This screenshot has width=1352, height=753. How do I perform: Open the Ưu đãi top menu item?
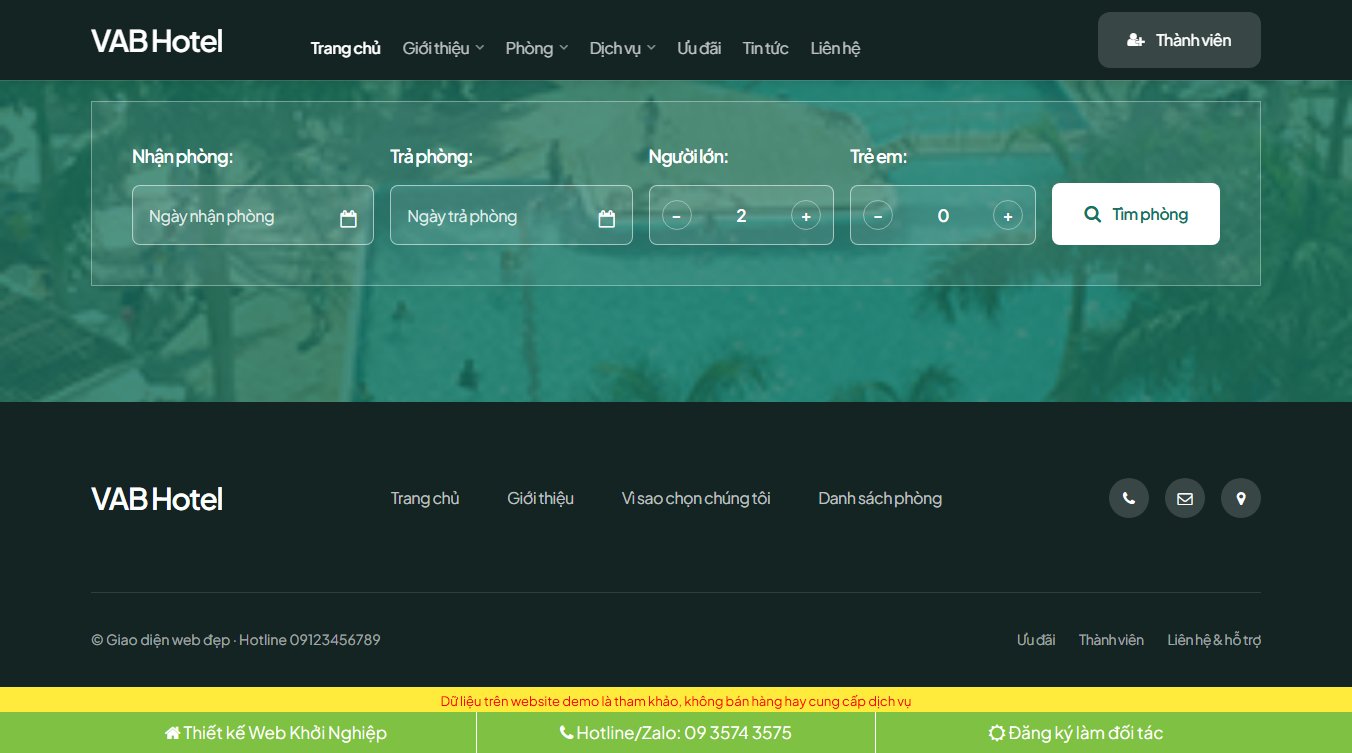tap(699, 48)
